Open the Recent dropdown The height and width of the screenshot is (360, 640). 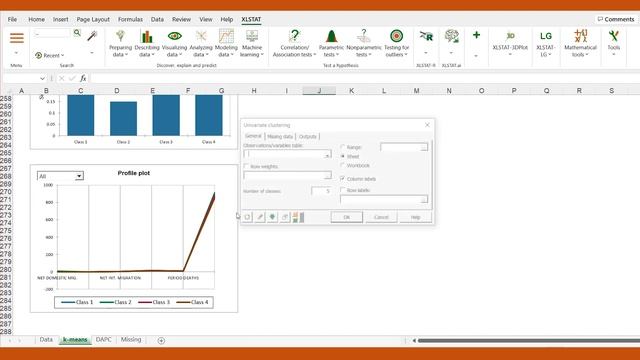50,55
